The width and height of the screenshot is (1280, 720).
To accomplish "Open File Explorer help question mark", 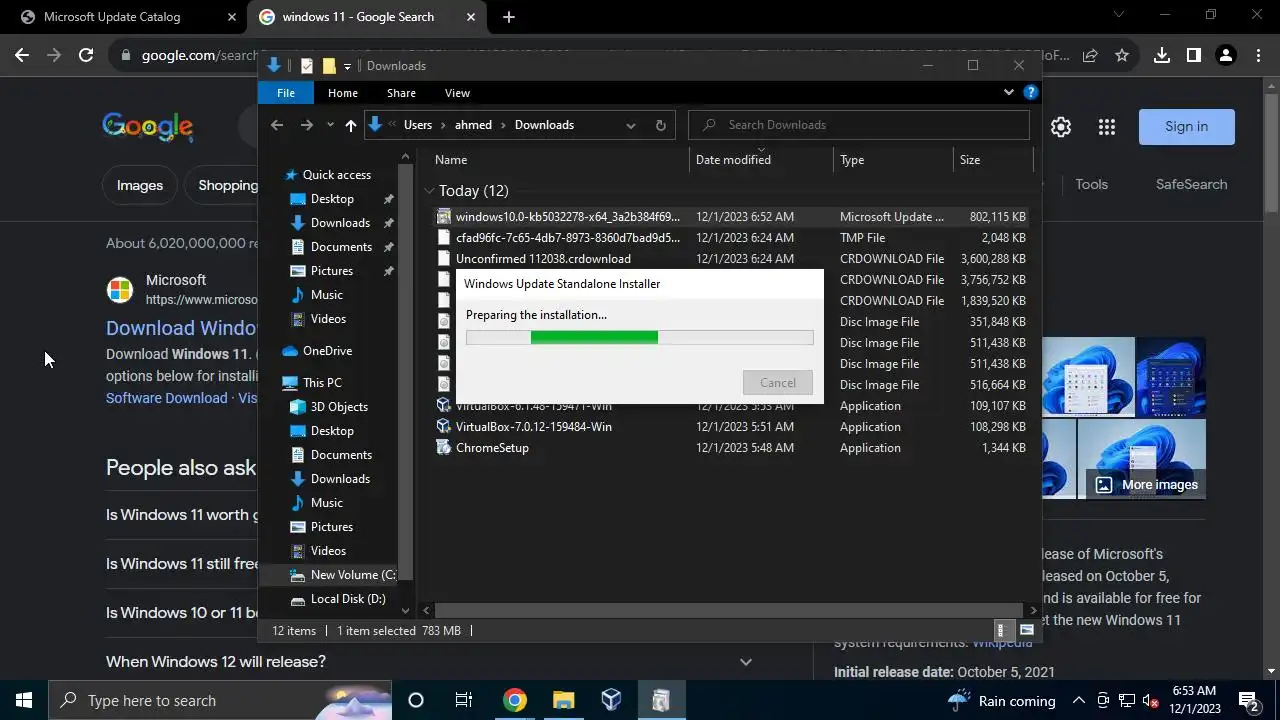I will [x=1031, y=92].
